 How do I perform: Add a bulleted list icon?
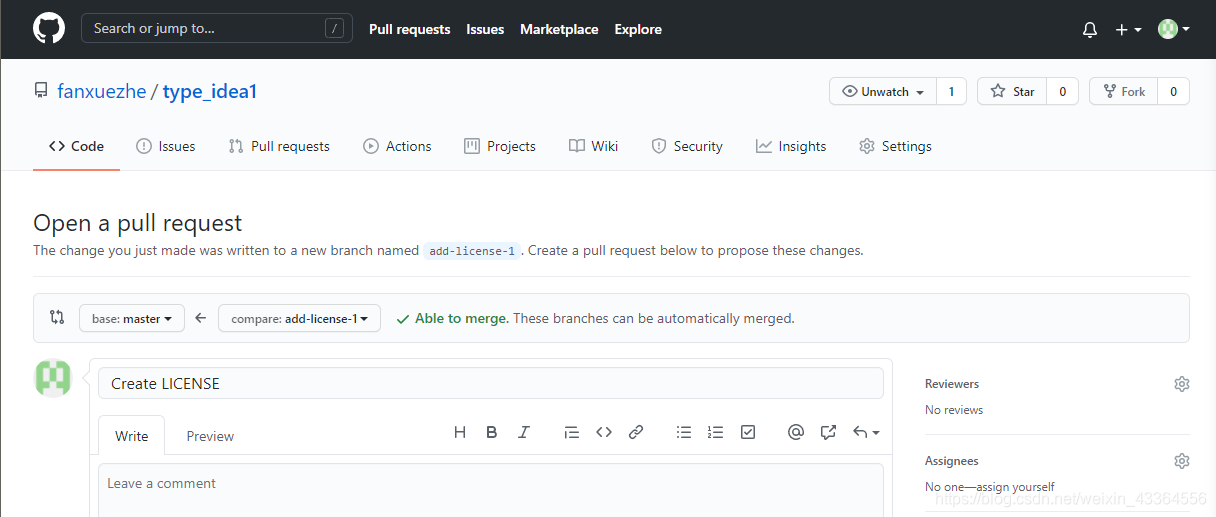tap(684, 432)
